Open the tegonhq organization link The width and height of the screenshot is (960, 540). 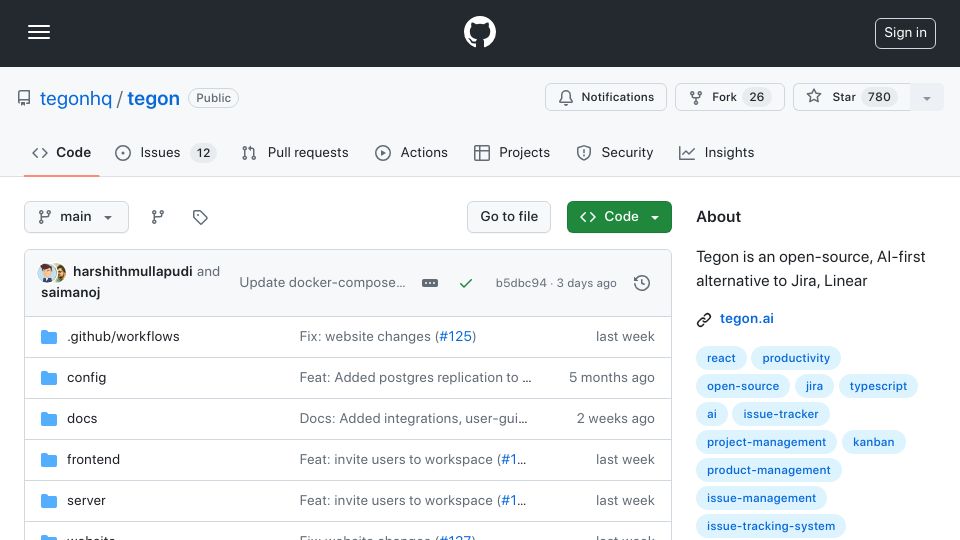[76, 98]
